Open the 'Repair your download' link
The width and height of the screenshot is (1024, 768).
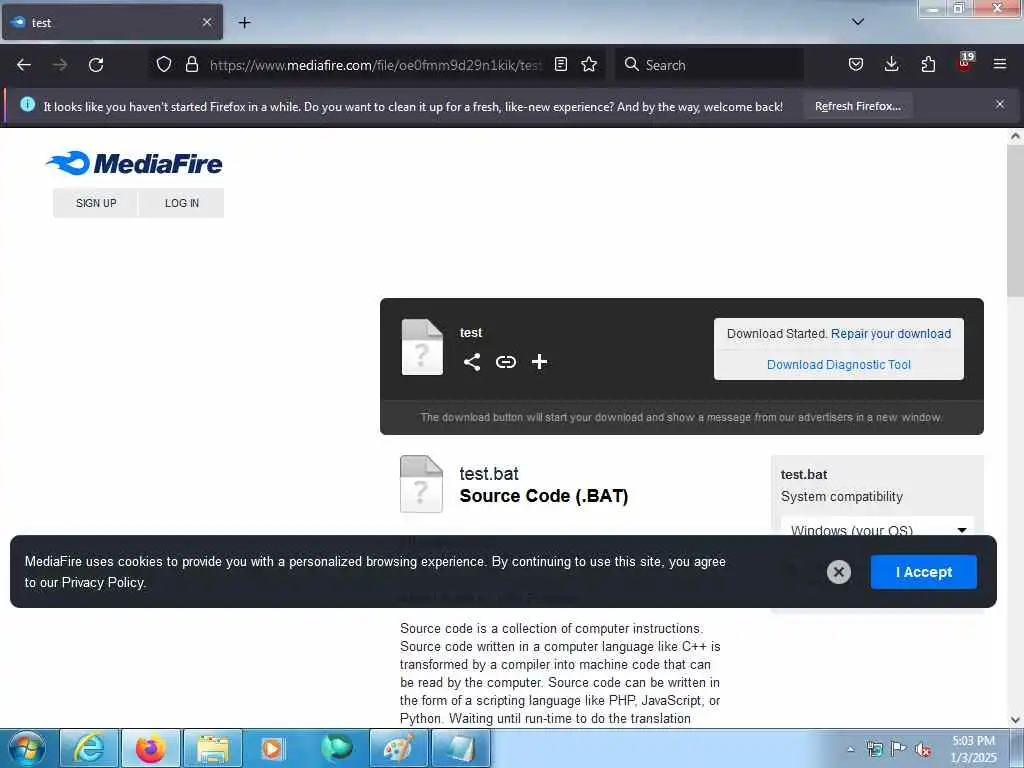(x=891, y=334)
